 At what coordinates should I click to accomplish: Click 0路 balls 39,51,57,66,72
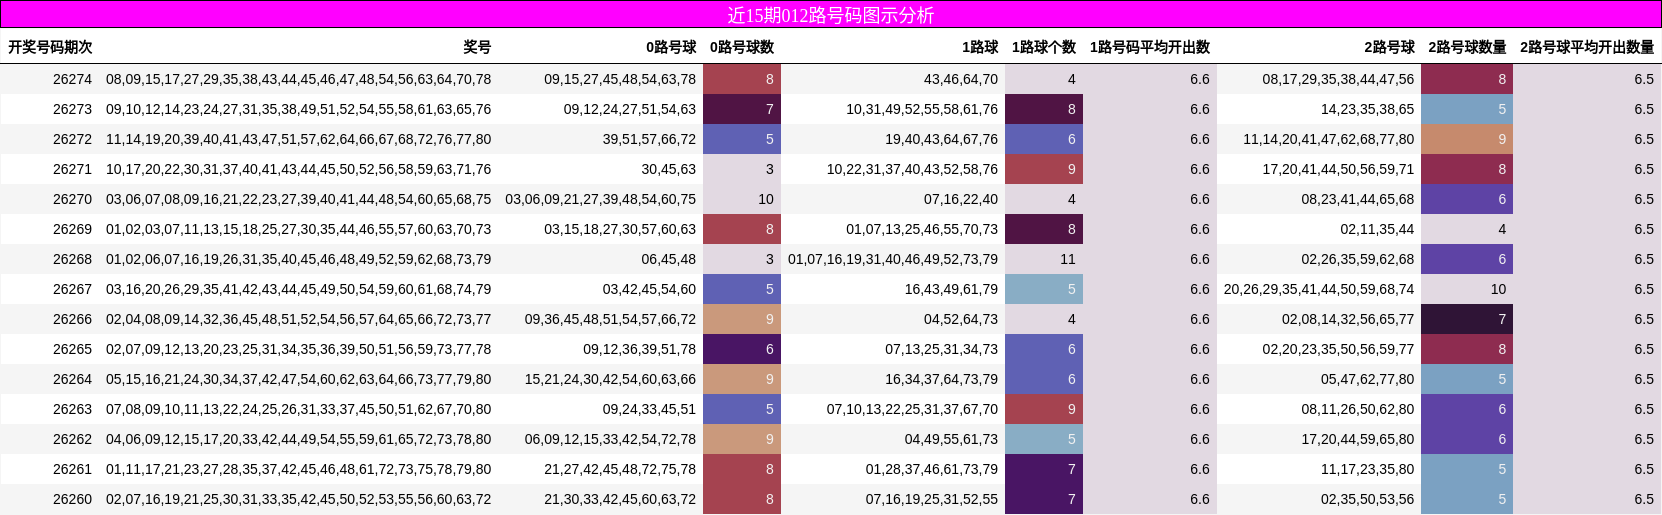pos(649,139)
